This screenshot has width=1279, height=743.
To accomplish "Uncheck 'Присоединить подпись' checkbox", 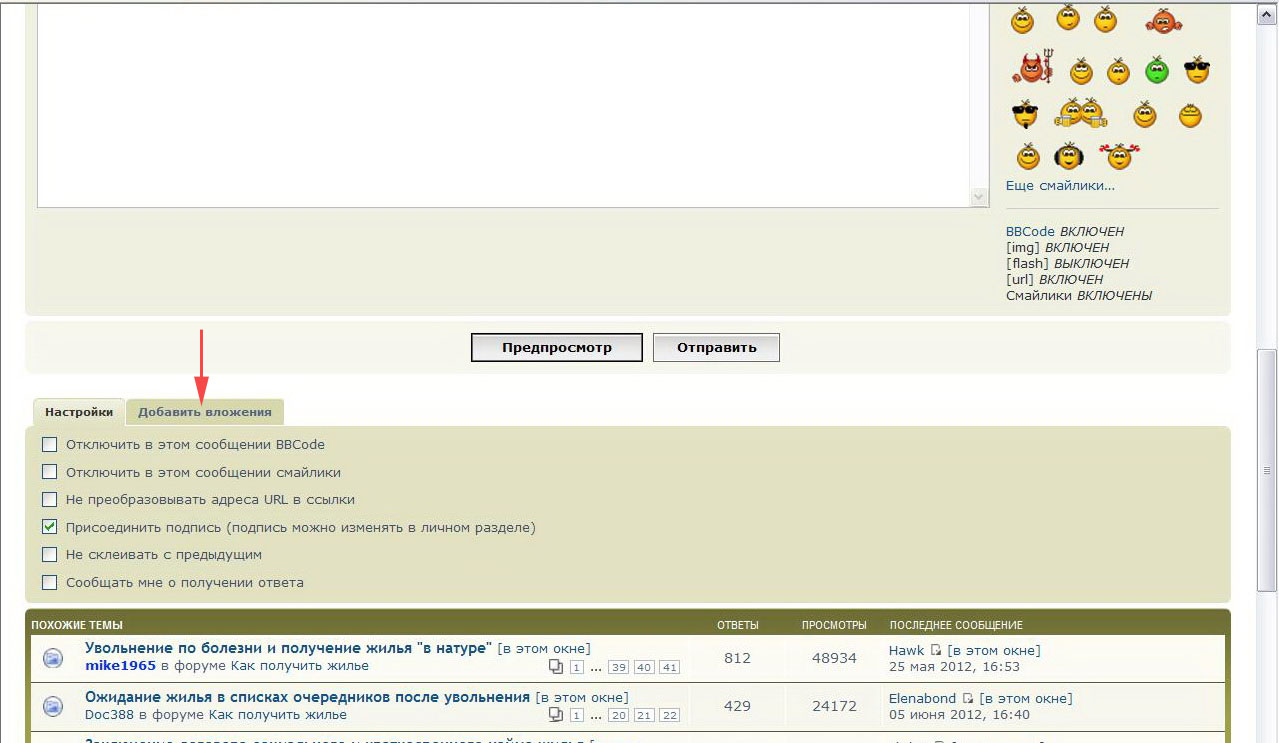I will point(49,527).
